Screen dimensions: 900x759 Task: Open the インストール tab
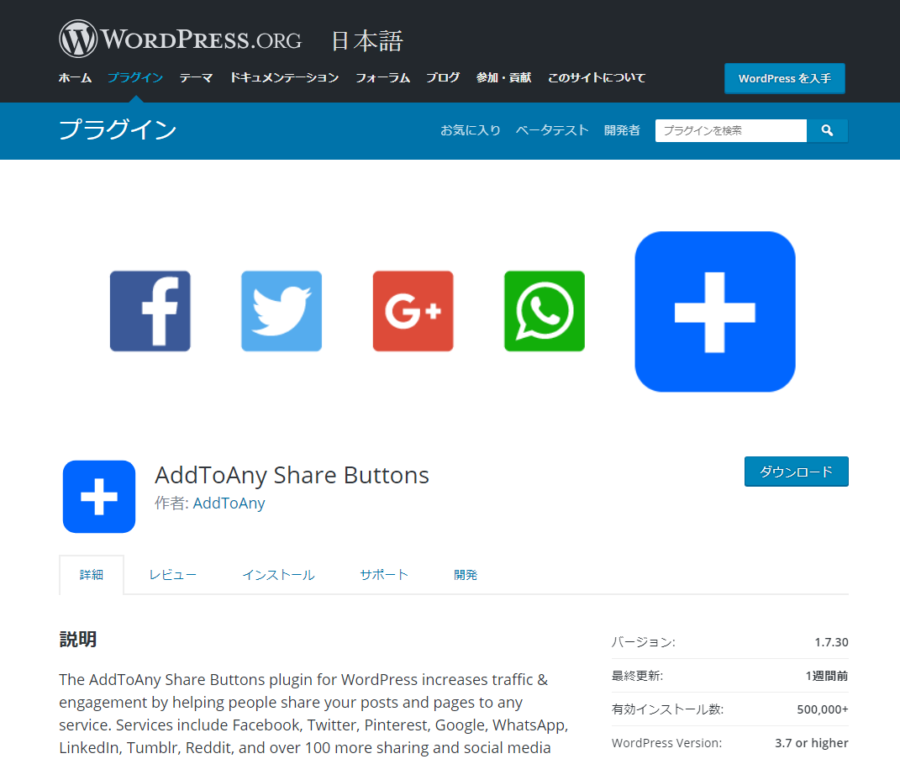(x=278, y=574)
